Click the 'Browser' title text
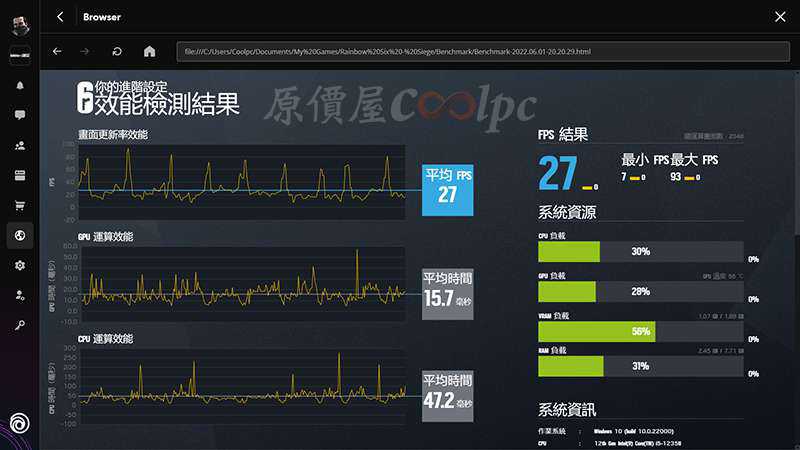800x450 pixels. tap(102, 17)
